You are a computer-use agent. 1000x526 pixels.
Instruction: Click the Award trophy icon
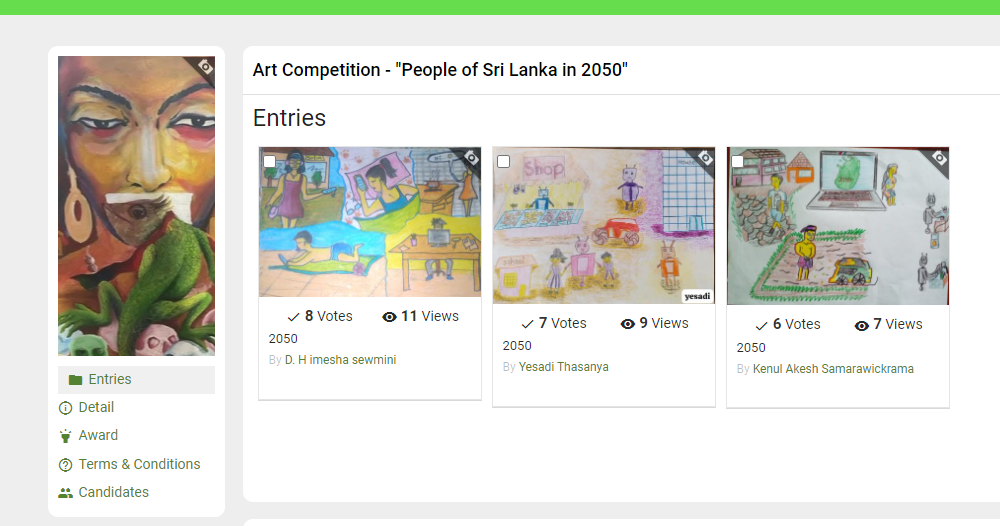click(66, 436)
